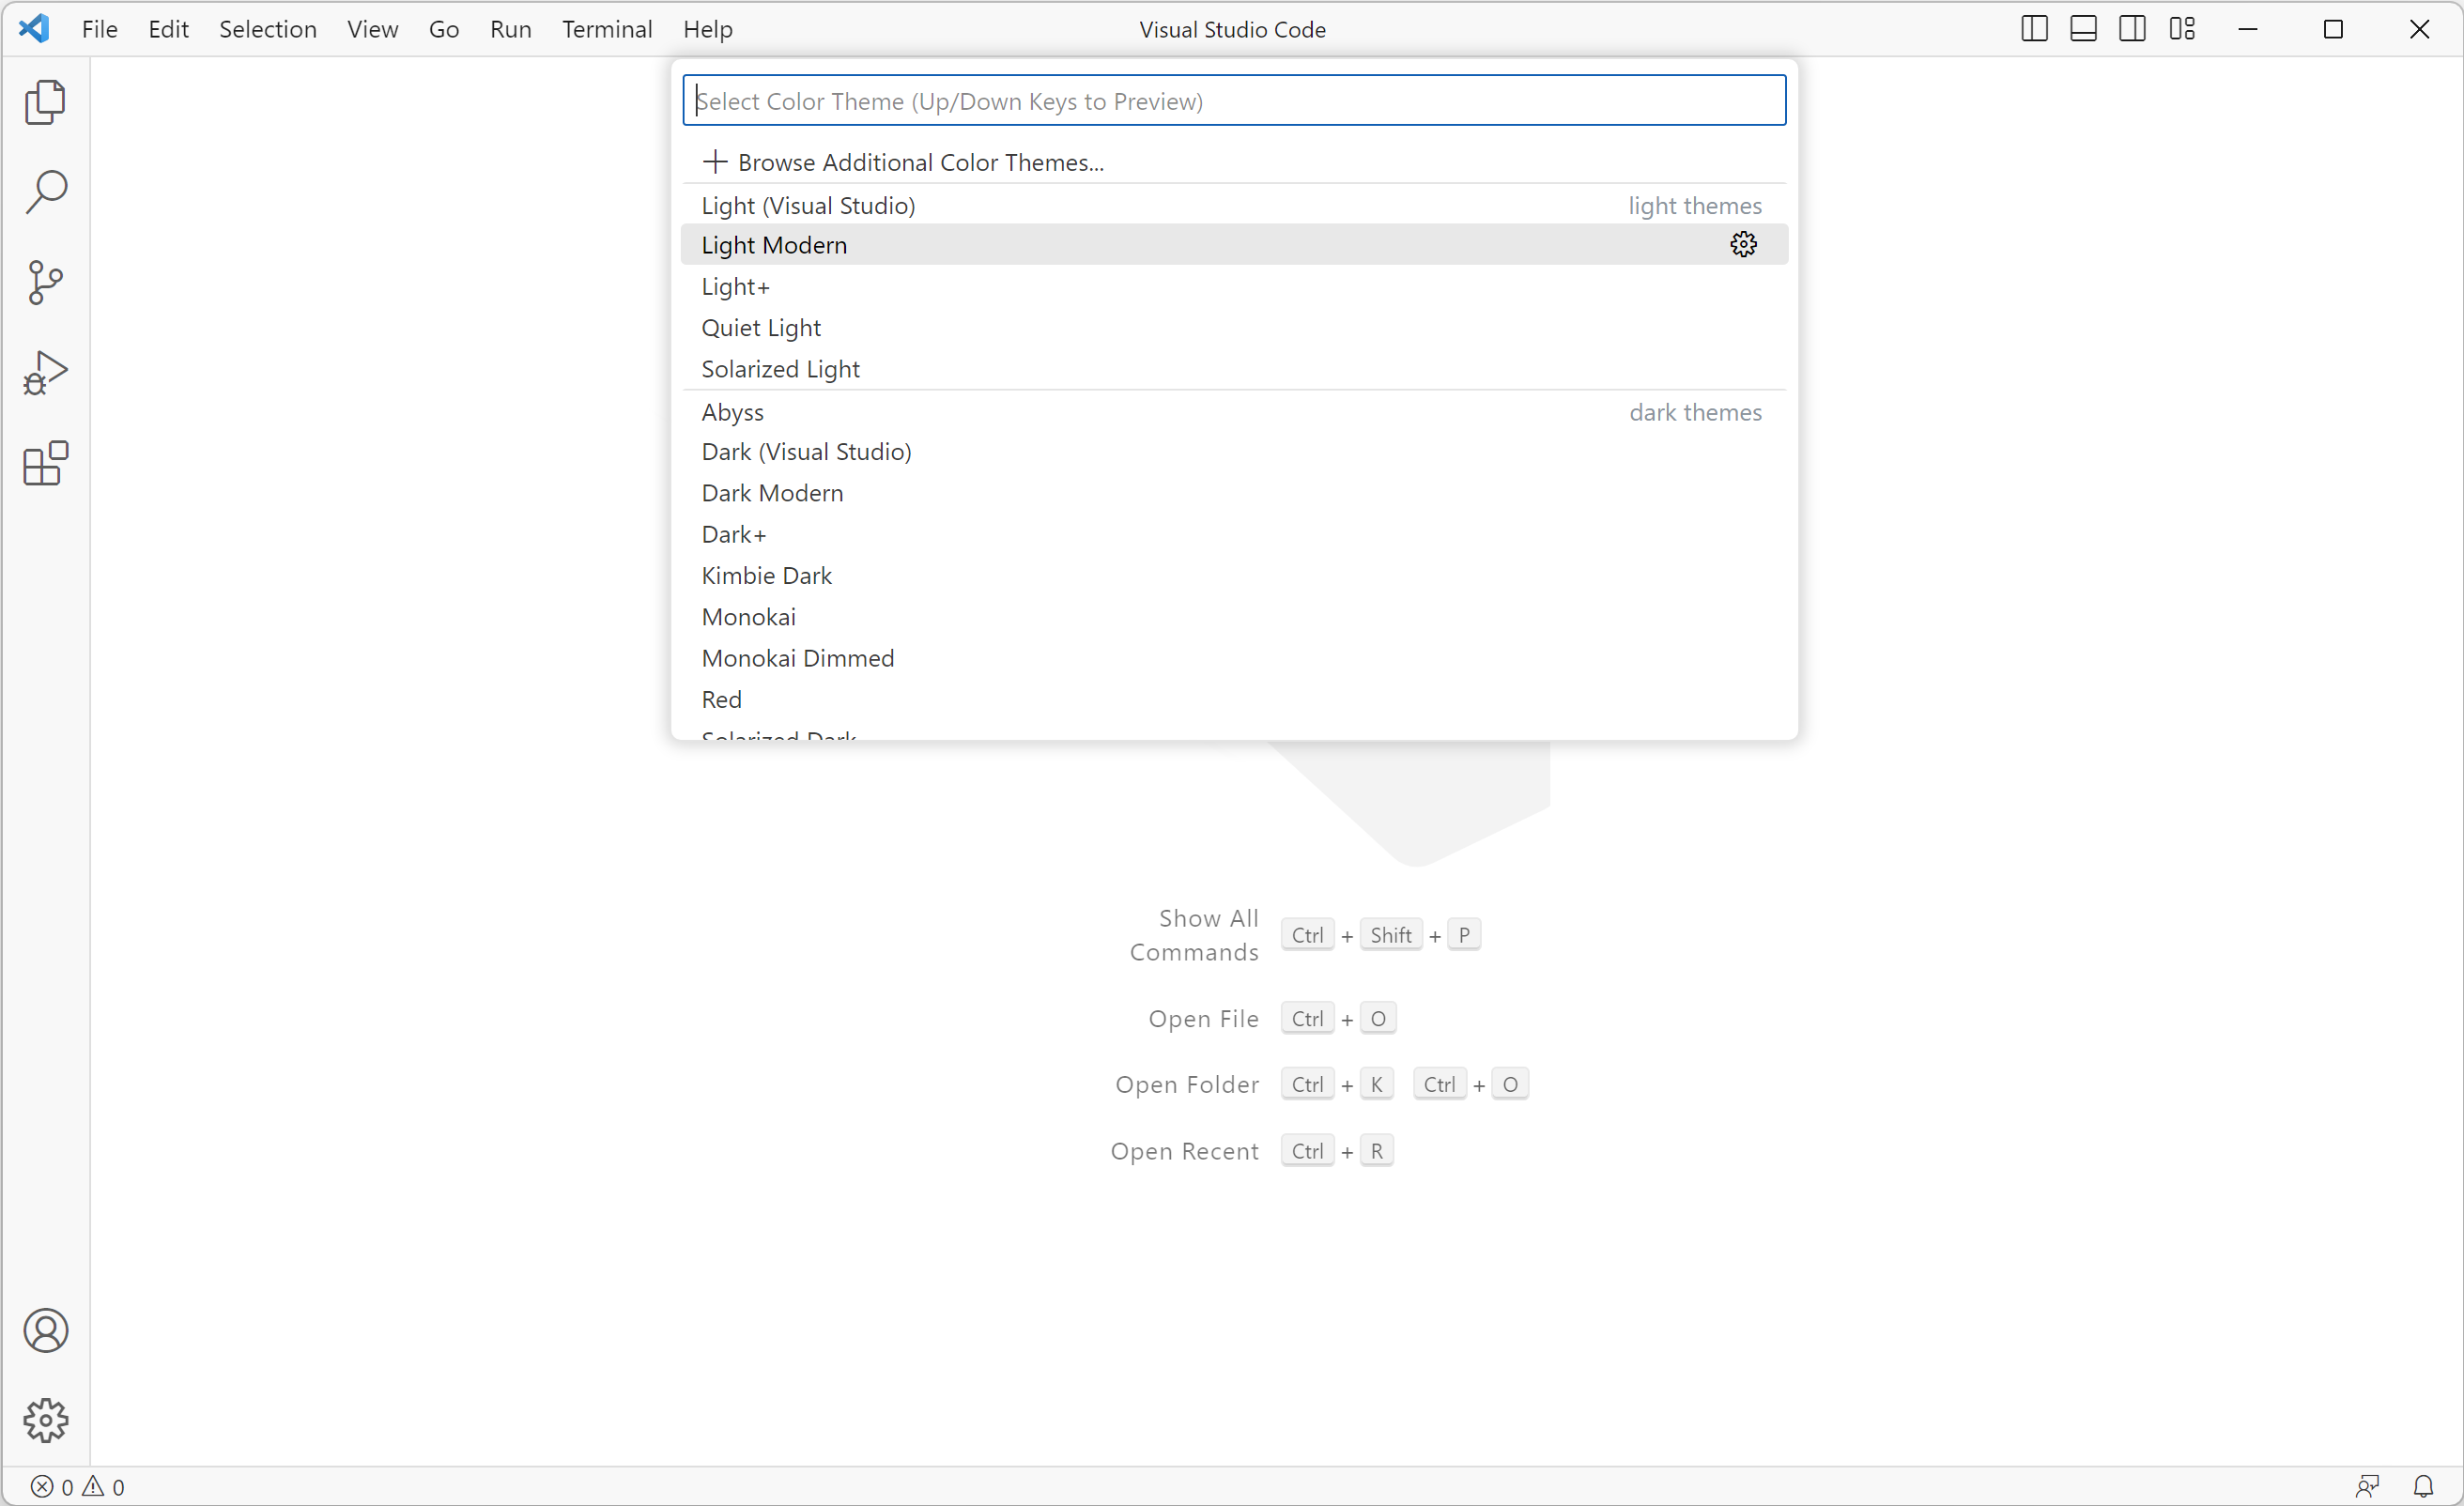The image size is (2464, 1506).
Task: Open the Selection menu
Action: point(267,29)
